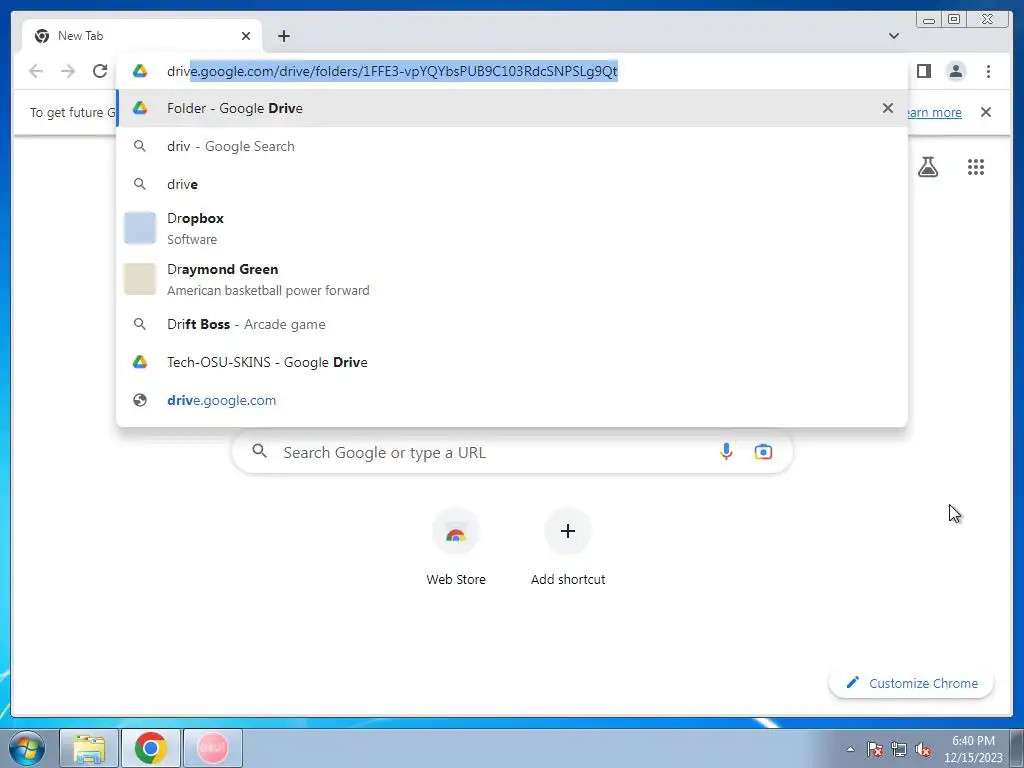Open the Web Store shortcut
The height and width of the screenshot is (768, 1024).
point(456,547)
